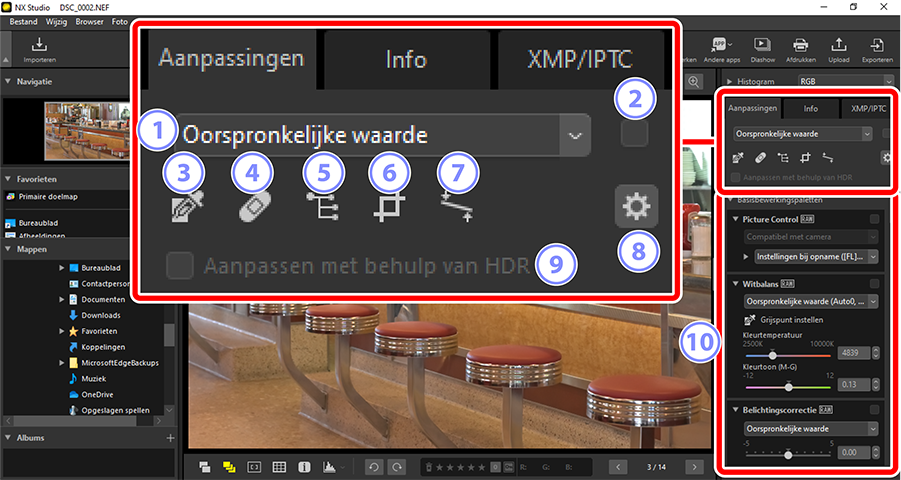Viewport: 901px width, 480px height.
Task: Click the zoom-in magnifier icon
Action: pyautogui.click(x=694, y=82)
